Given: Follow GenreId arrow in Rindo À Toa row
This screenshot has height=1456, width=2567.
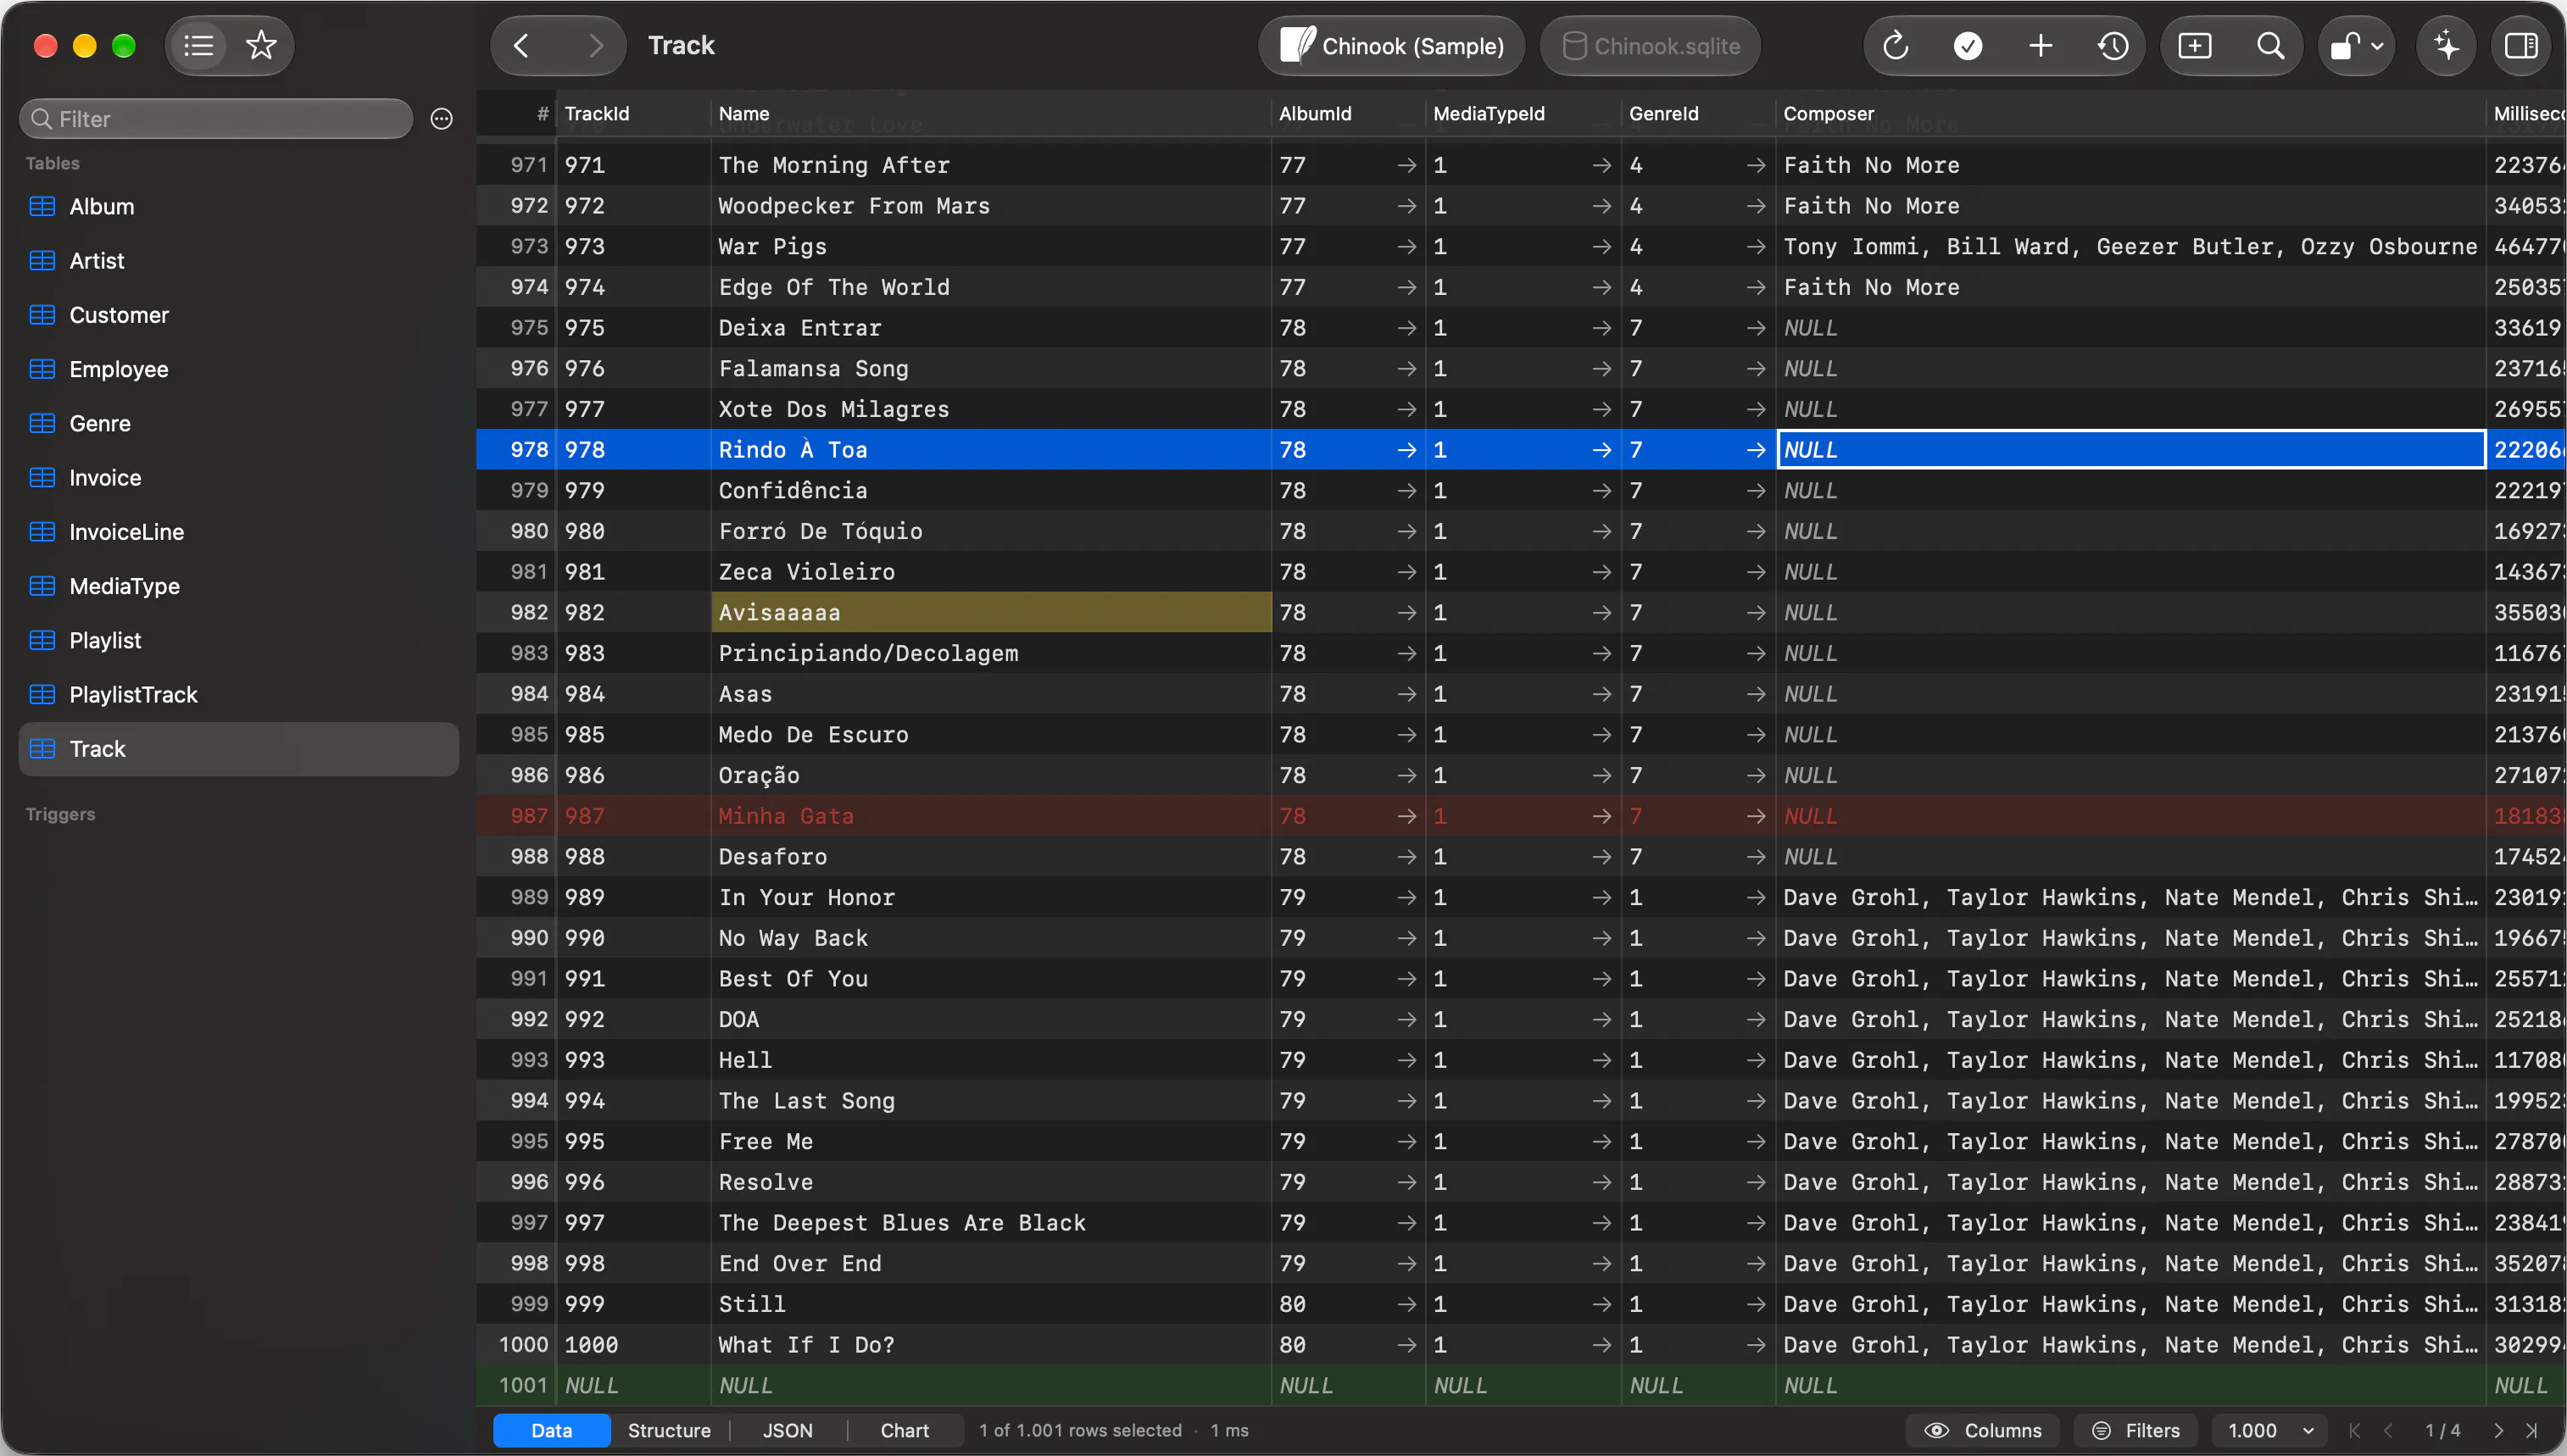Looking at the screenshot, I should (1755, 450).
